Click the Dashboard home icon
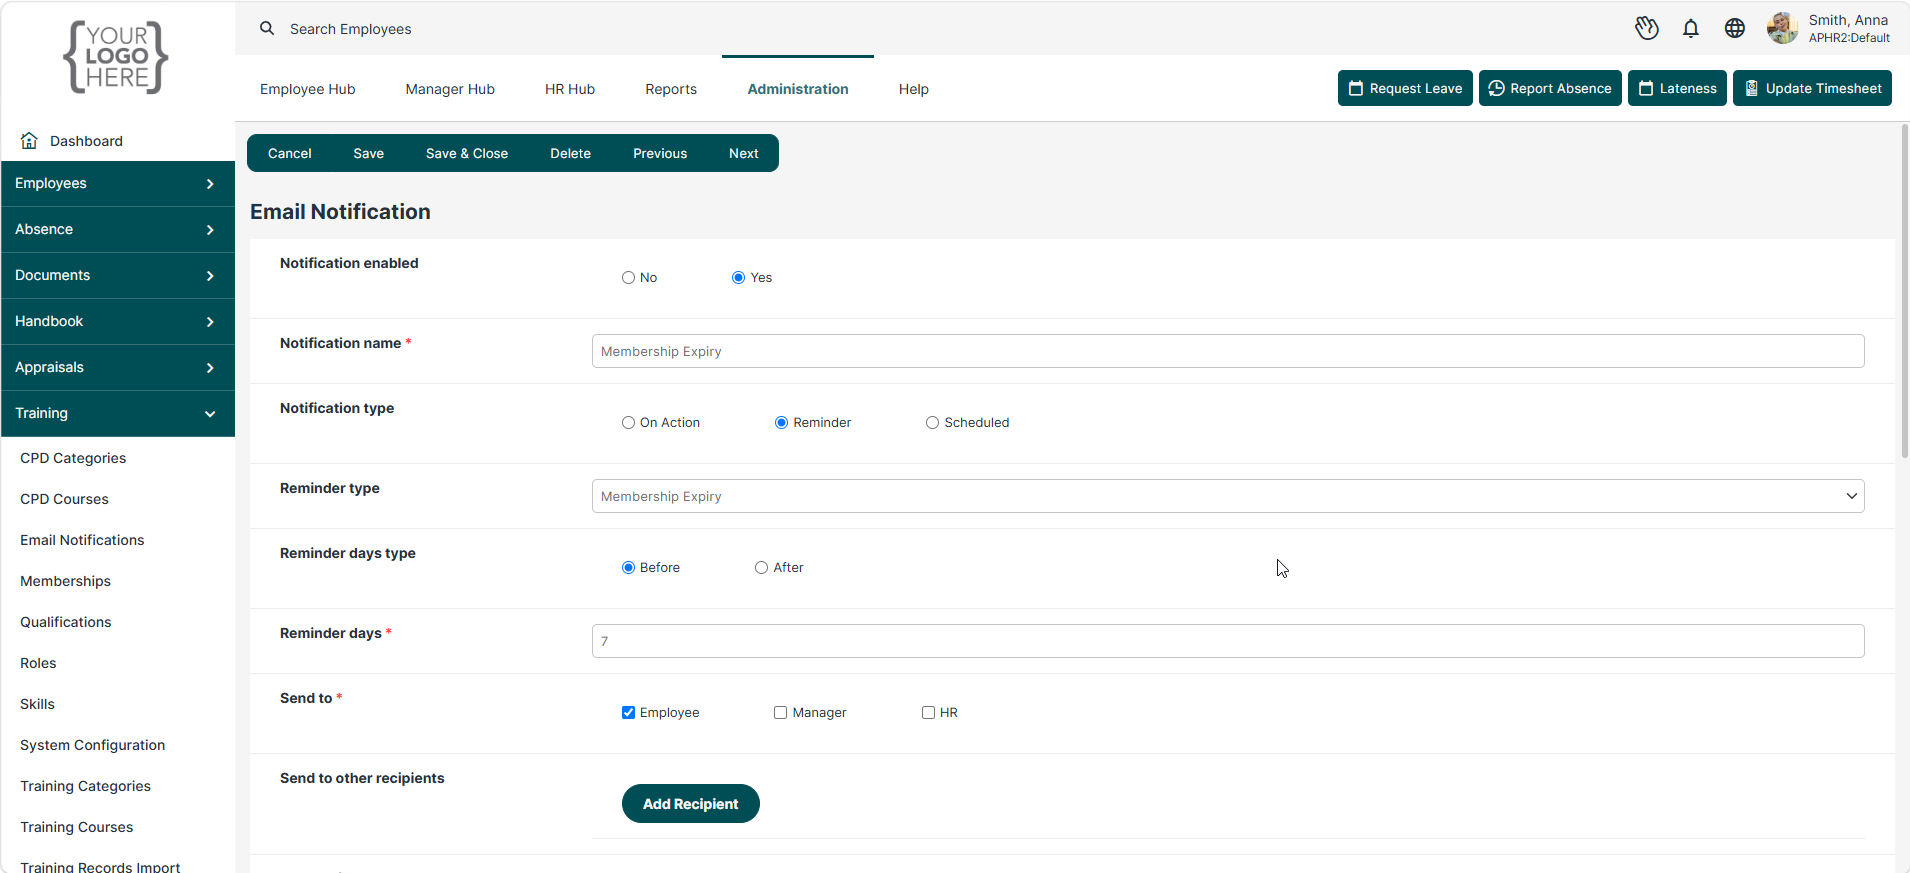 point(29,141)
